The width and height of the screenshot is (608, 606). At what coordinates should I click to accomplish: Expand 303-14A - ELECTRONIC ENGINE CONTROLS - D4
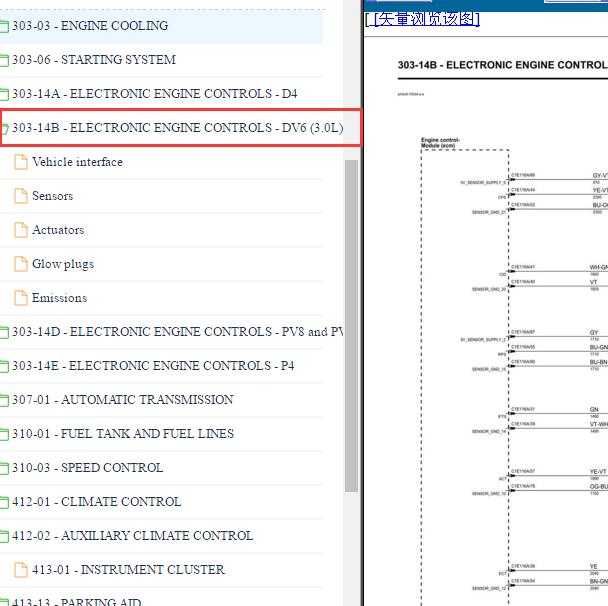pyautogui.click(x=155, y=94)
